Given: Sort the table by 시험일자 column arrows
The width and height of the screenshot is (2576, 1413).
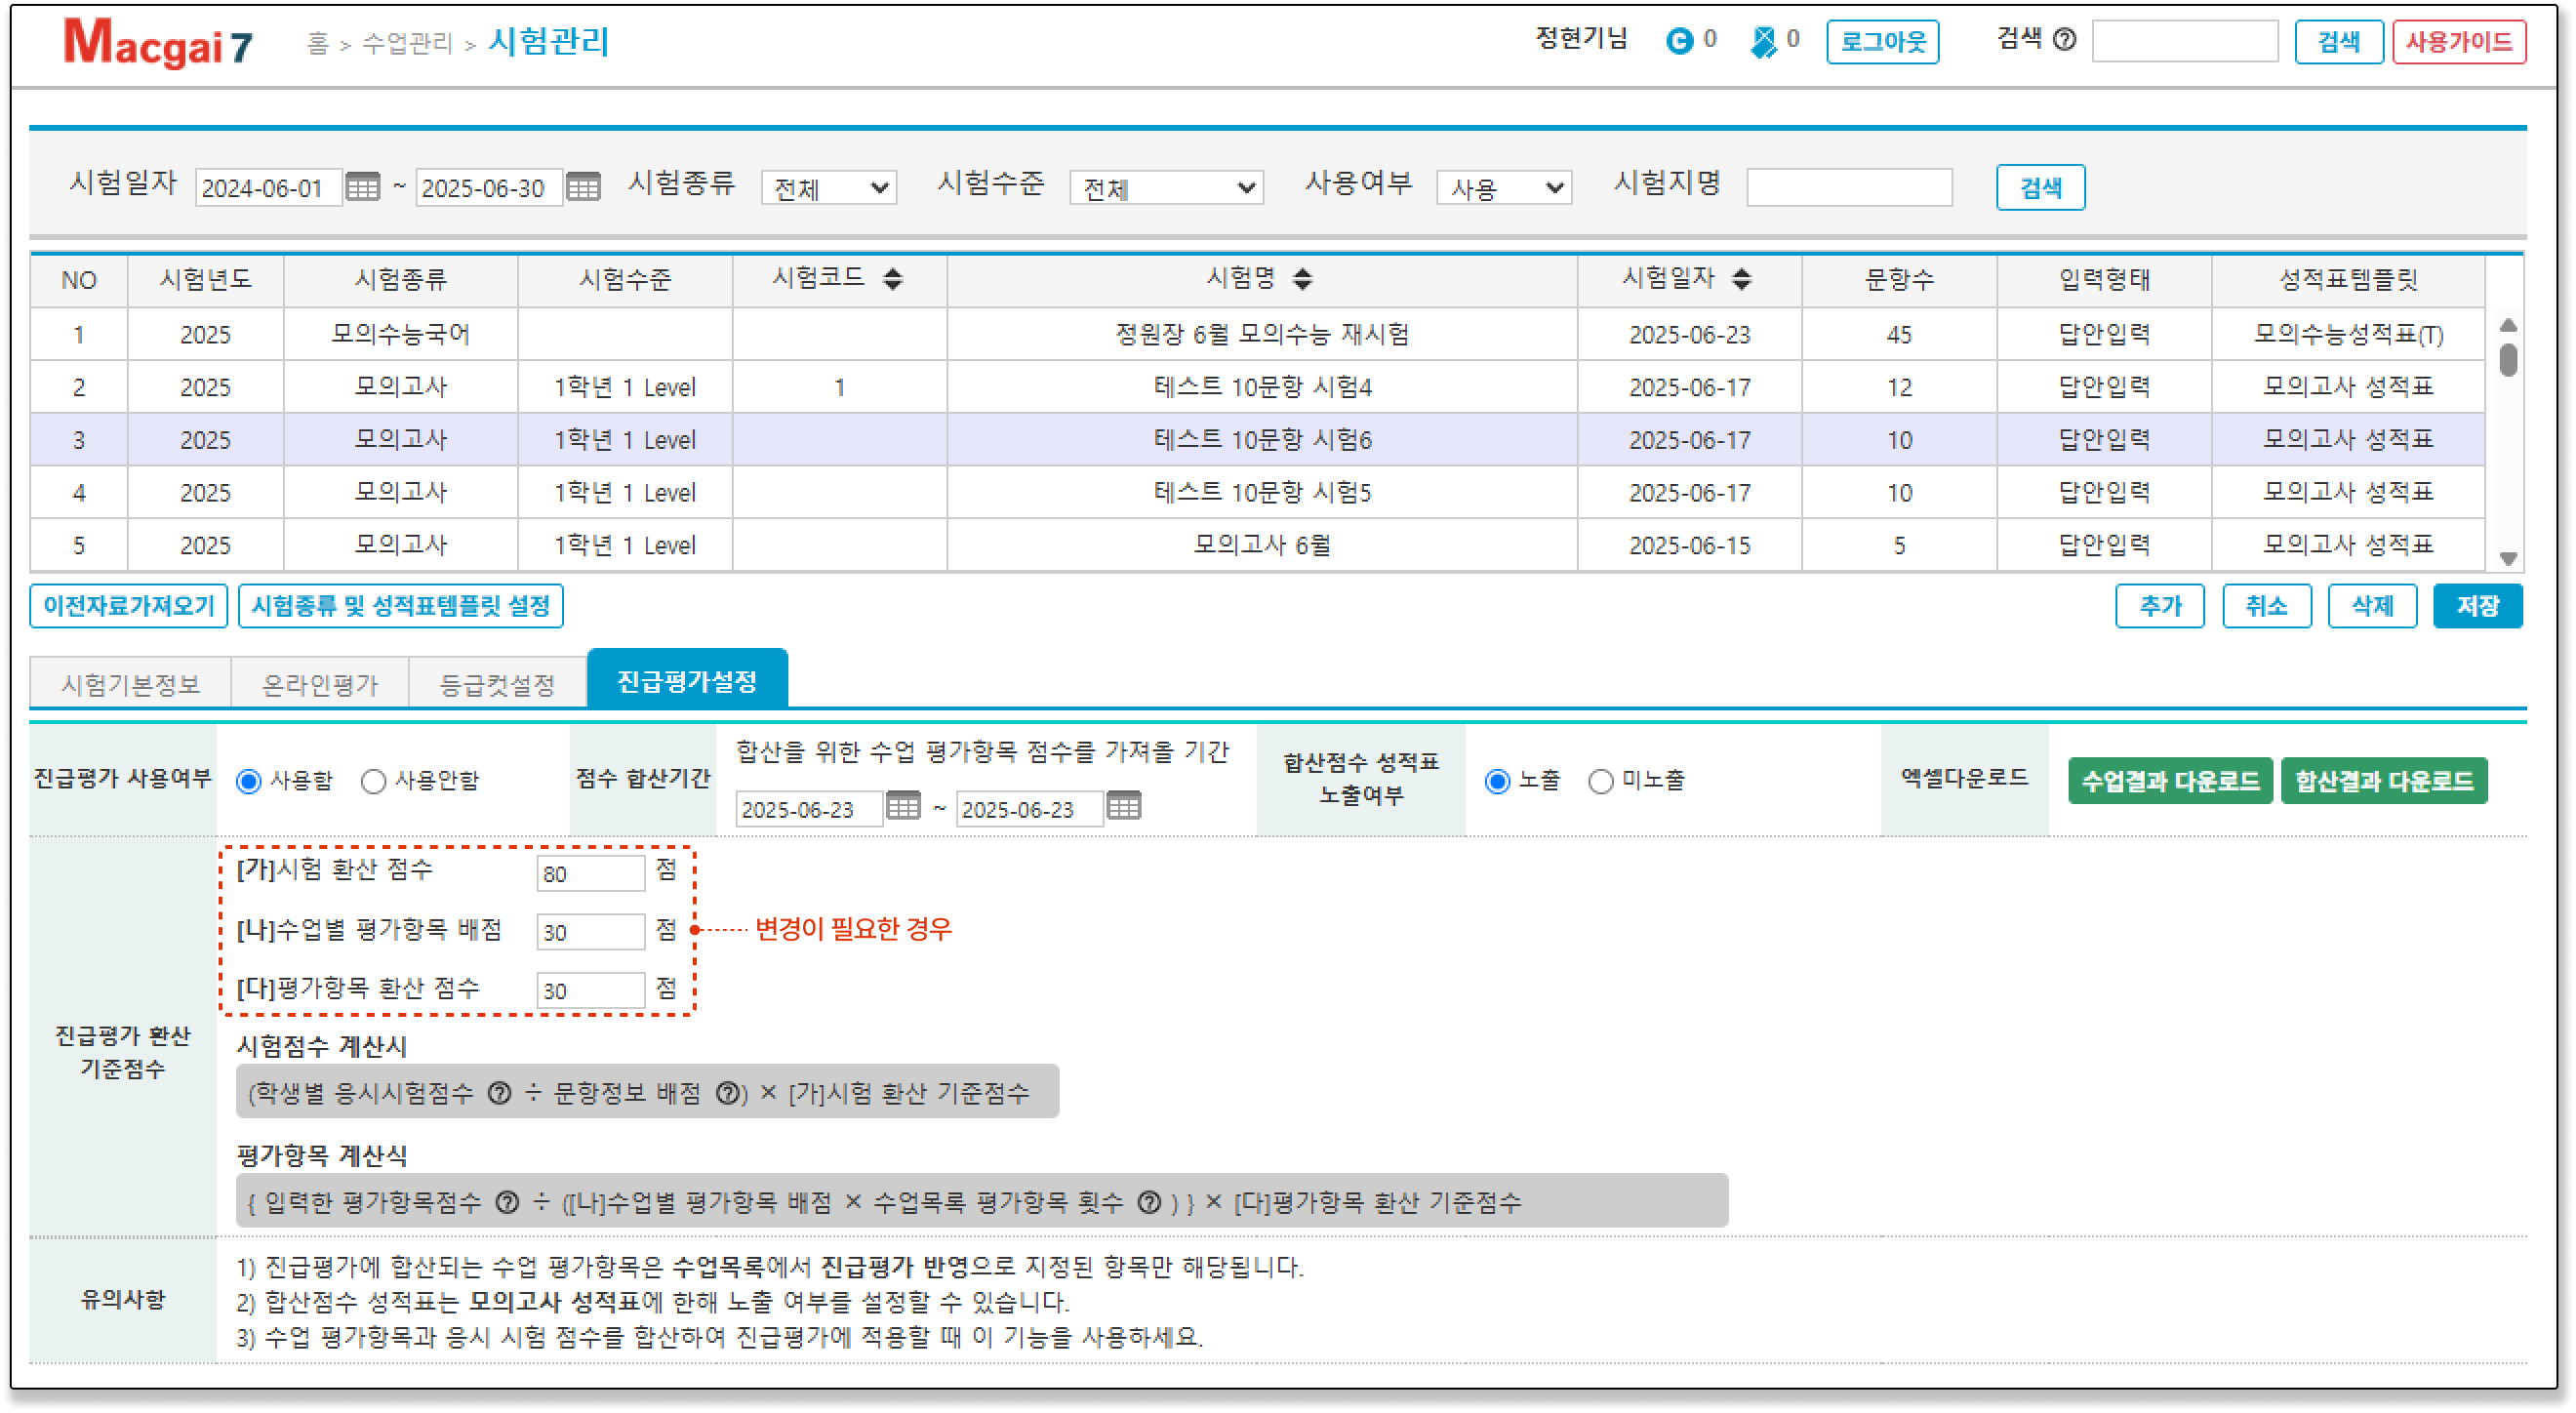Looking at the screenshot, I should point(1741,279).
